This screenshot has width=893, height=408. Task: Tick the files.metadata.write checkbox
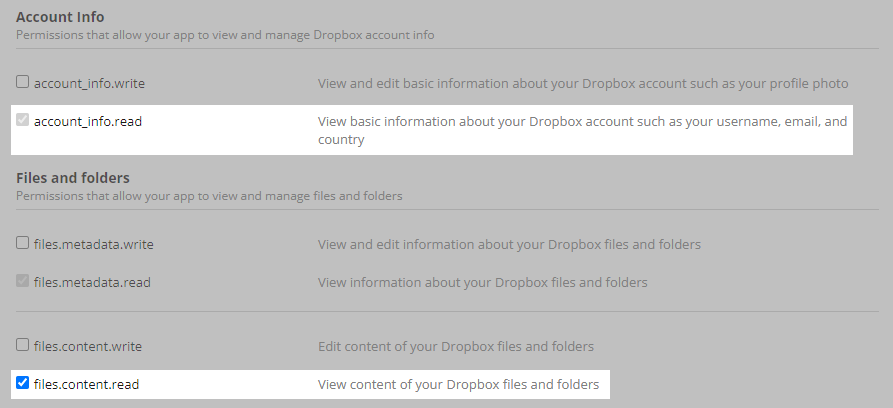[23, 243]
